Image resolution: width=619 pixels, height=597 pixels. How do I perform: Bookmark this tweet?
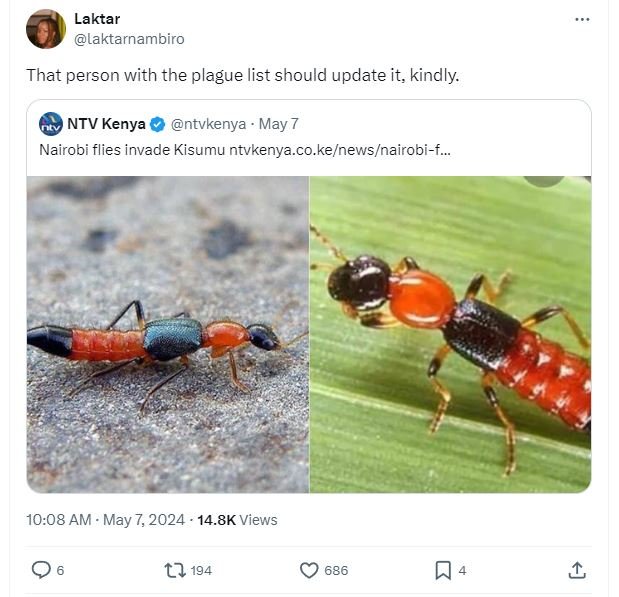coord(443,570)
